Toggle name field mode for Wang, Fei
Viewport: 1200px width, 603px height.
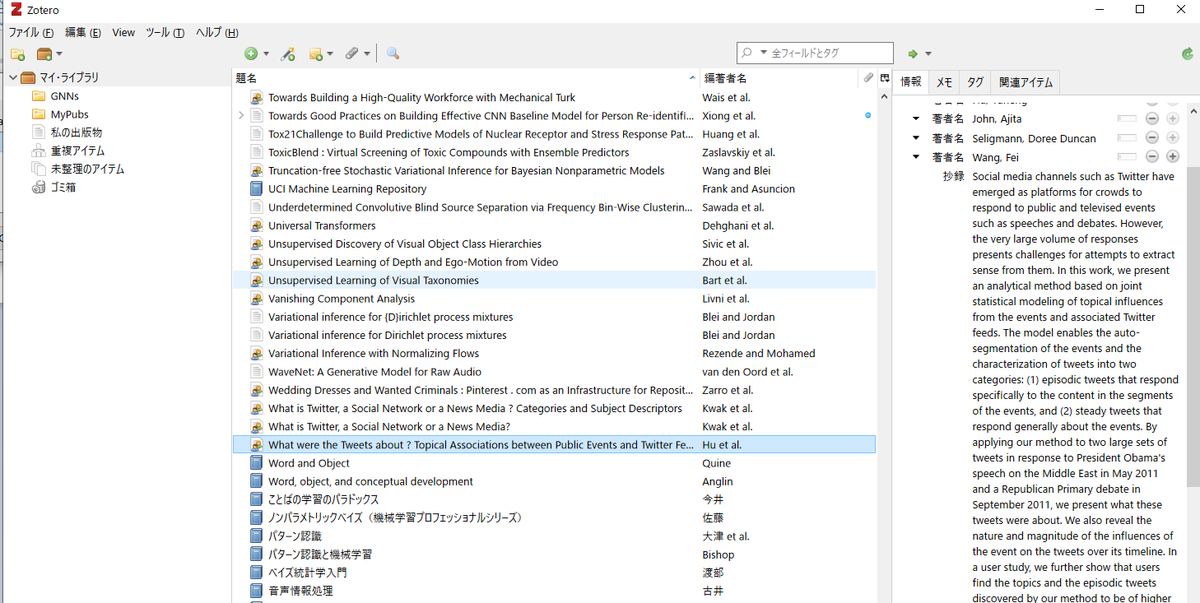point(1127,157)
